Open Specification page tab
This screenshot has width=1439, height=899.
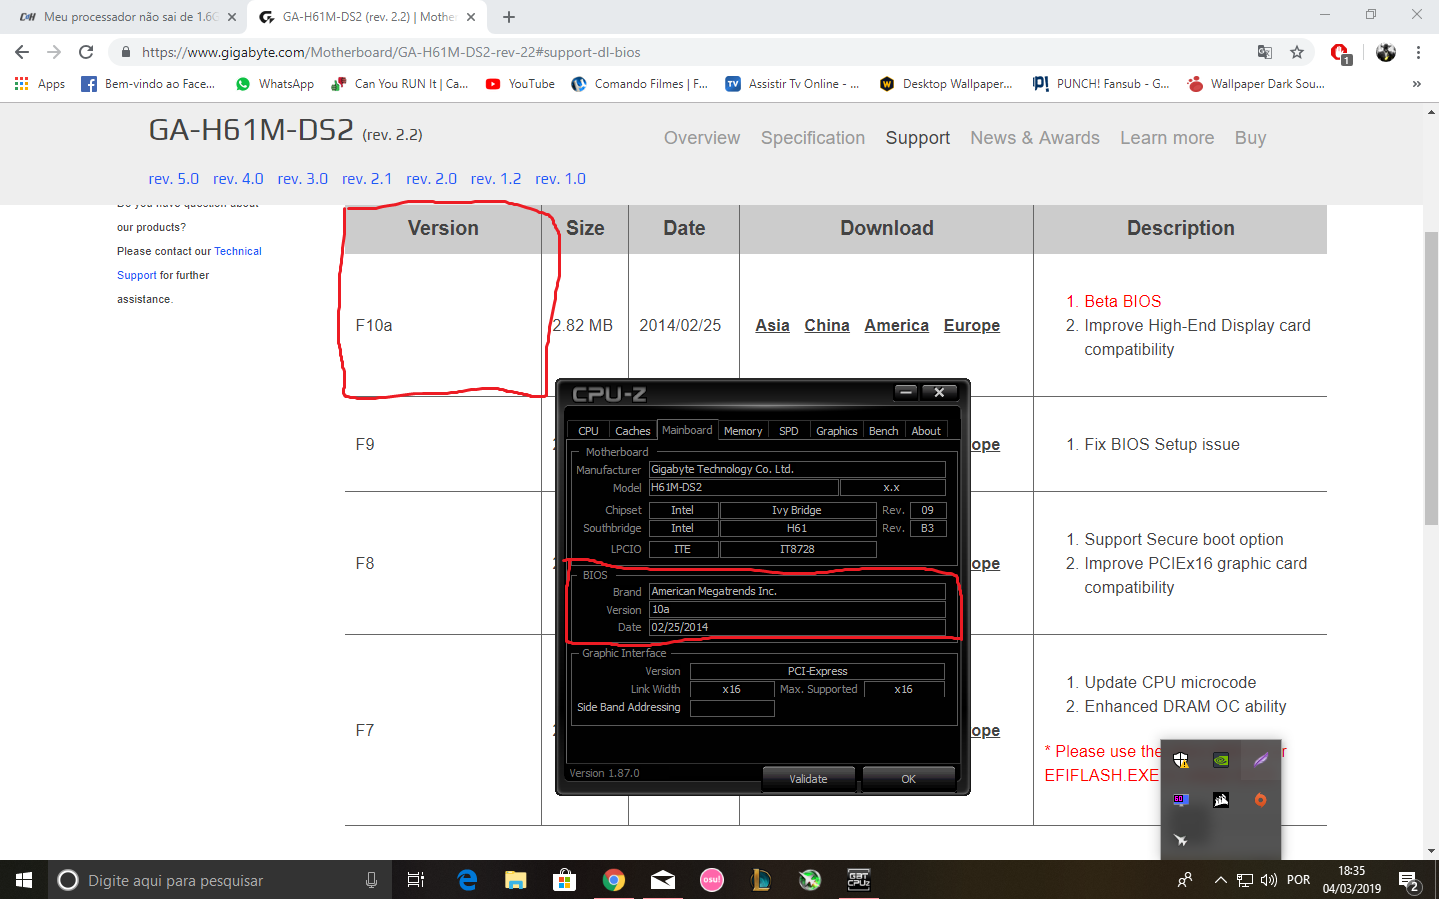coord(813,138)
